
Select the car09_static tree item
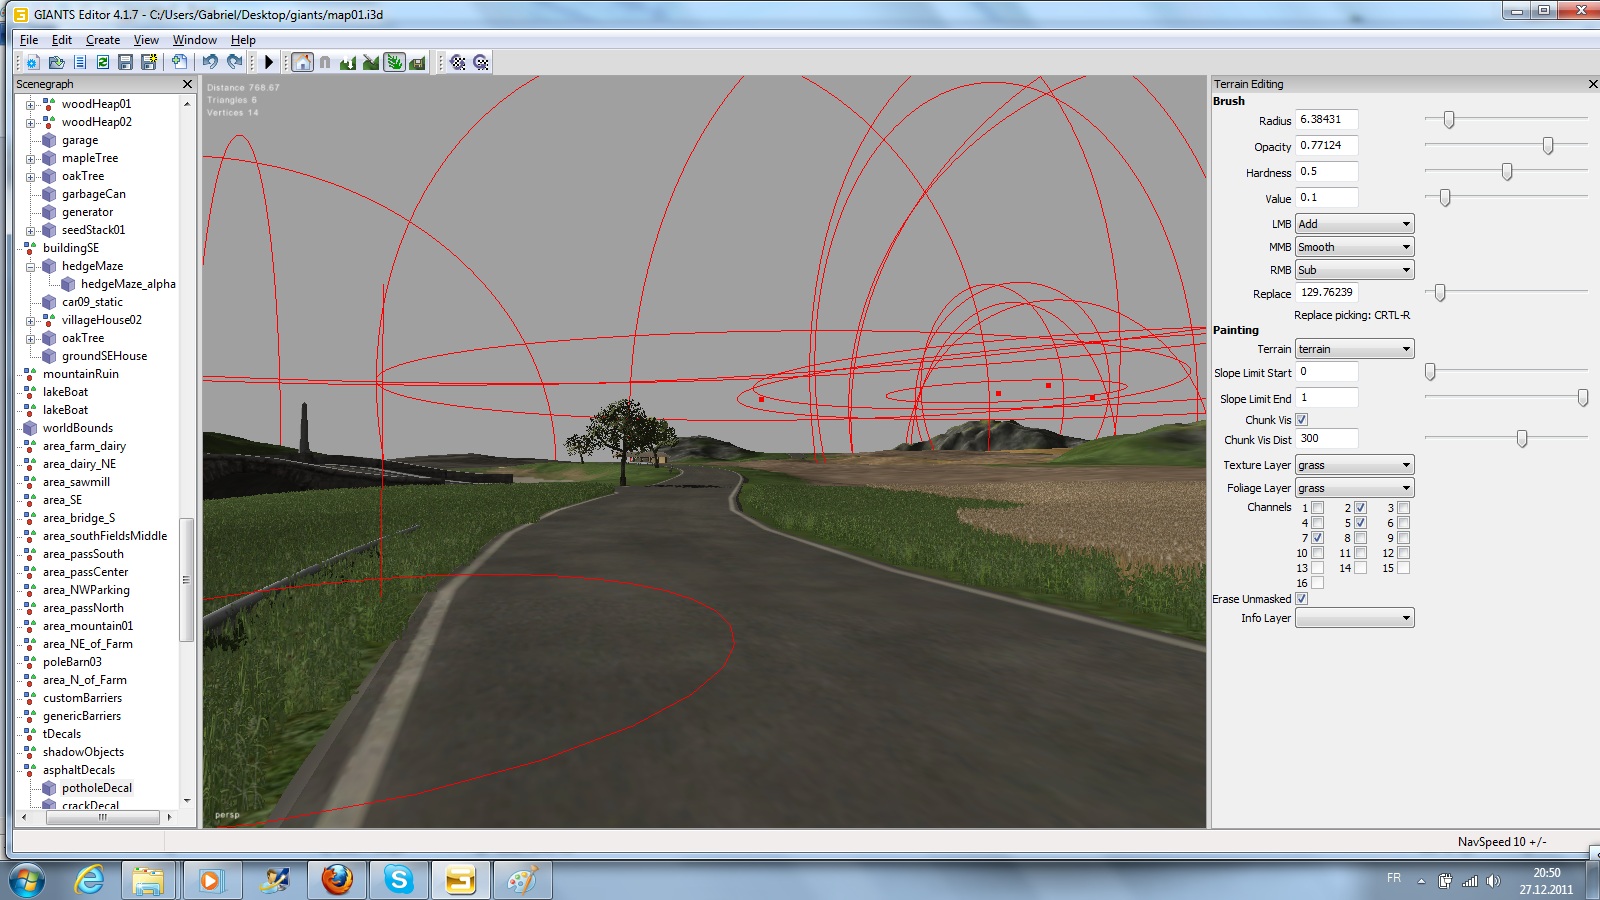point(92,302)
